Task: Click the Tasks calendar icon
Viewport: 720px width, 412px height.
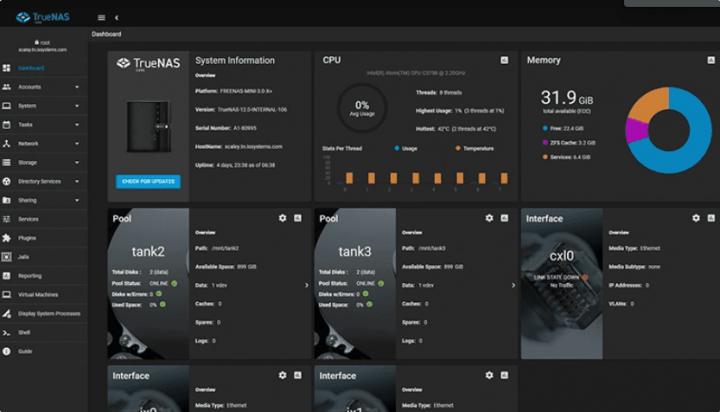Action: click(x=6, y=124)
